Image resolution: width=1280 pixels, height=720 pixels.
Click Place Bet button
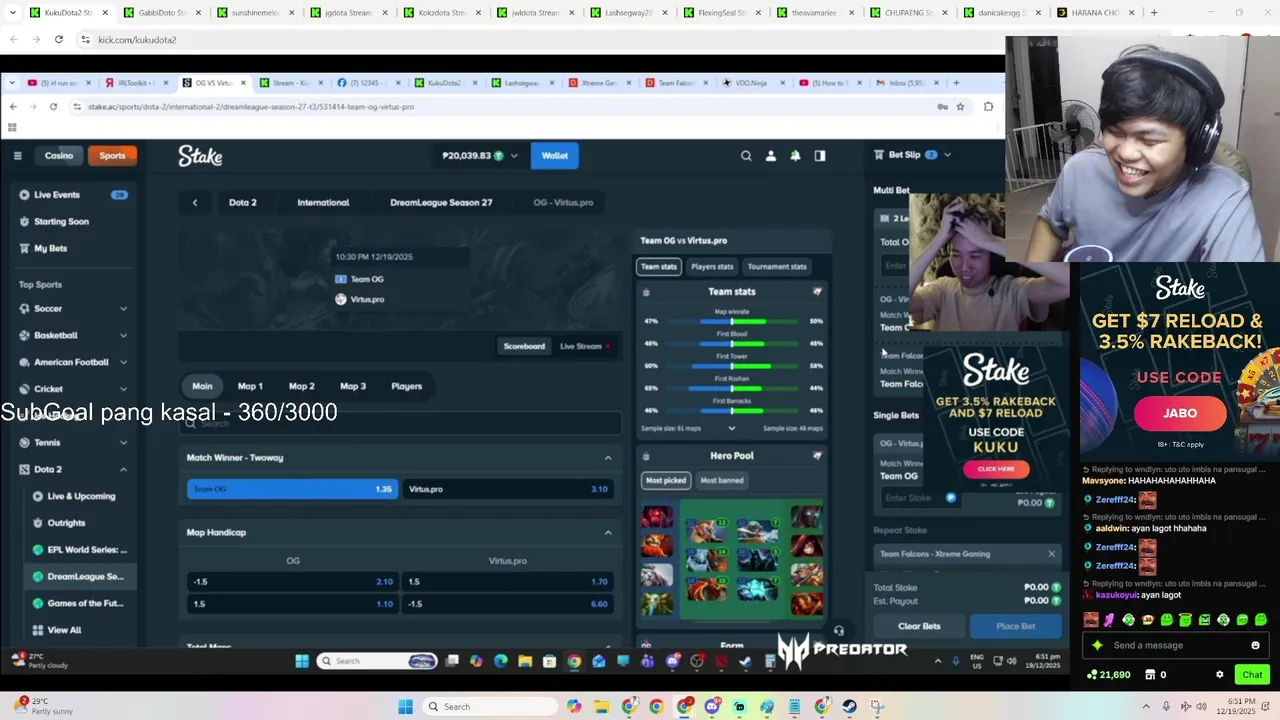click(x=1015, y=626)
